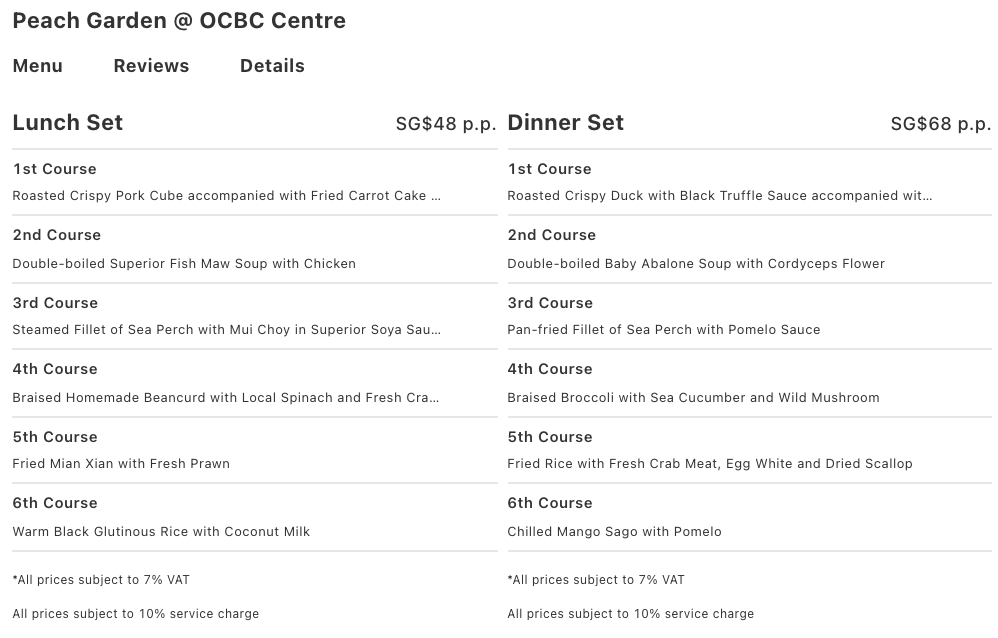Click Braised Broccoli with Sea Cucumber item
The height and width of the screenshot is (638, 998).
click(x=693, y=398)
